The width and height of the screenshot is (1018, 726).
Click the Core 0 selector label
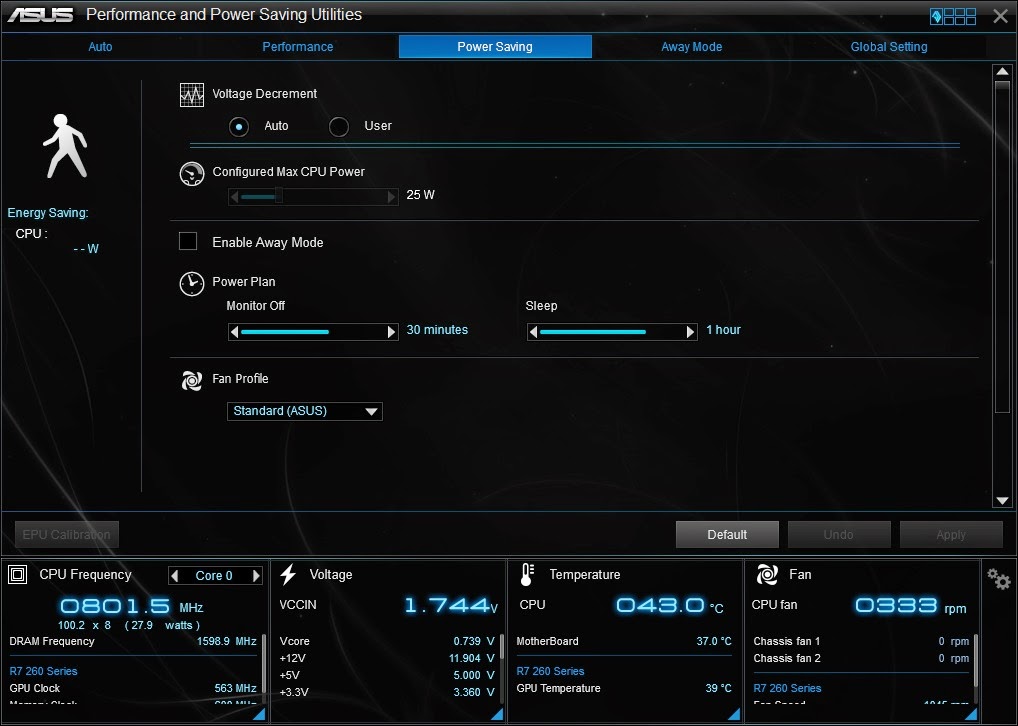click(214, 576)
